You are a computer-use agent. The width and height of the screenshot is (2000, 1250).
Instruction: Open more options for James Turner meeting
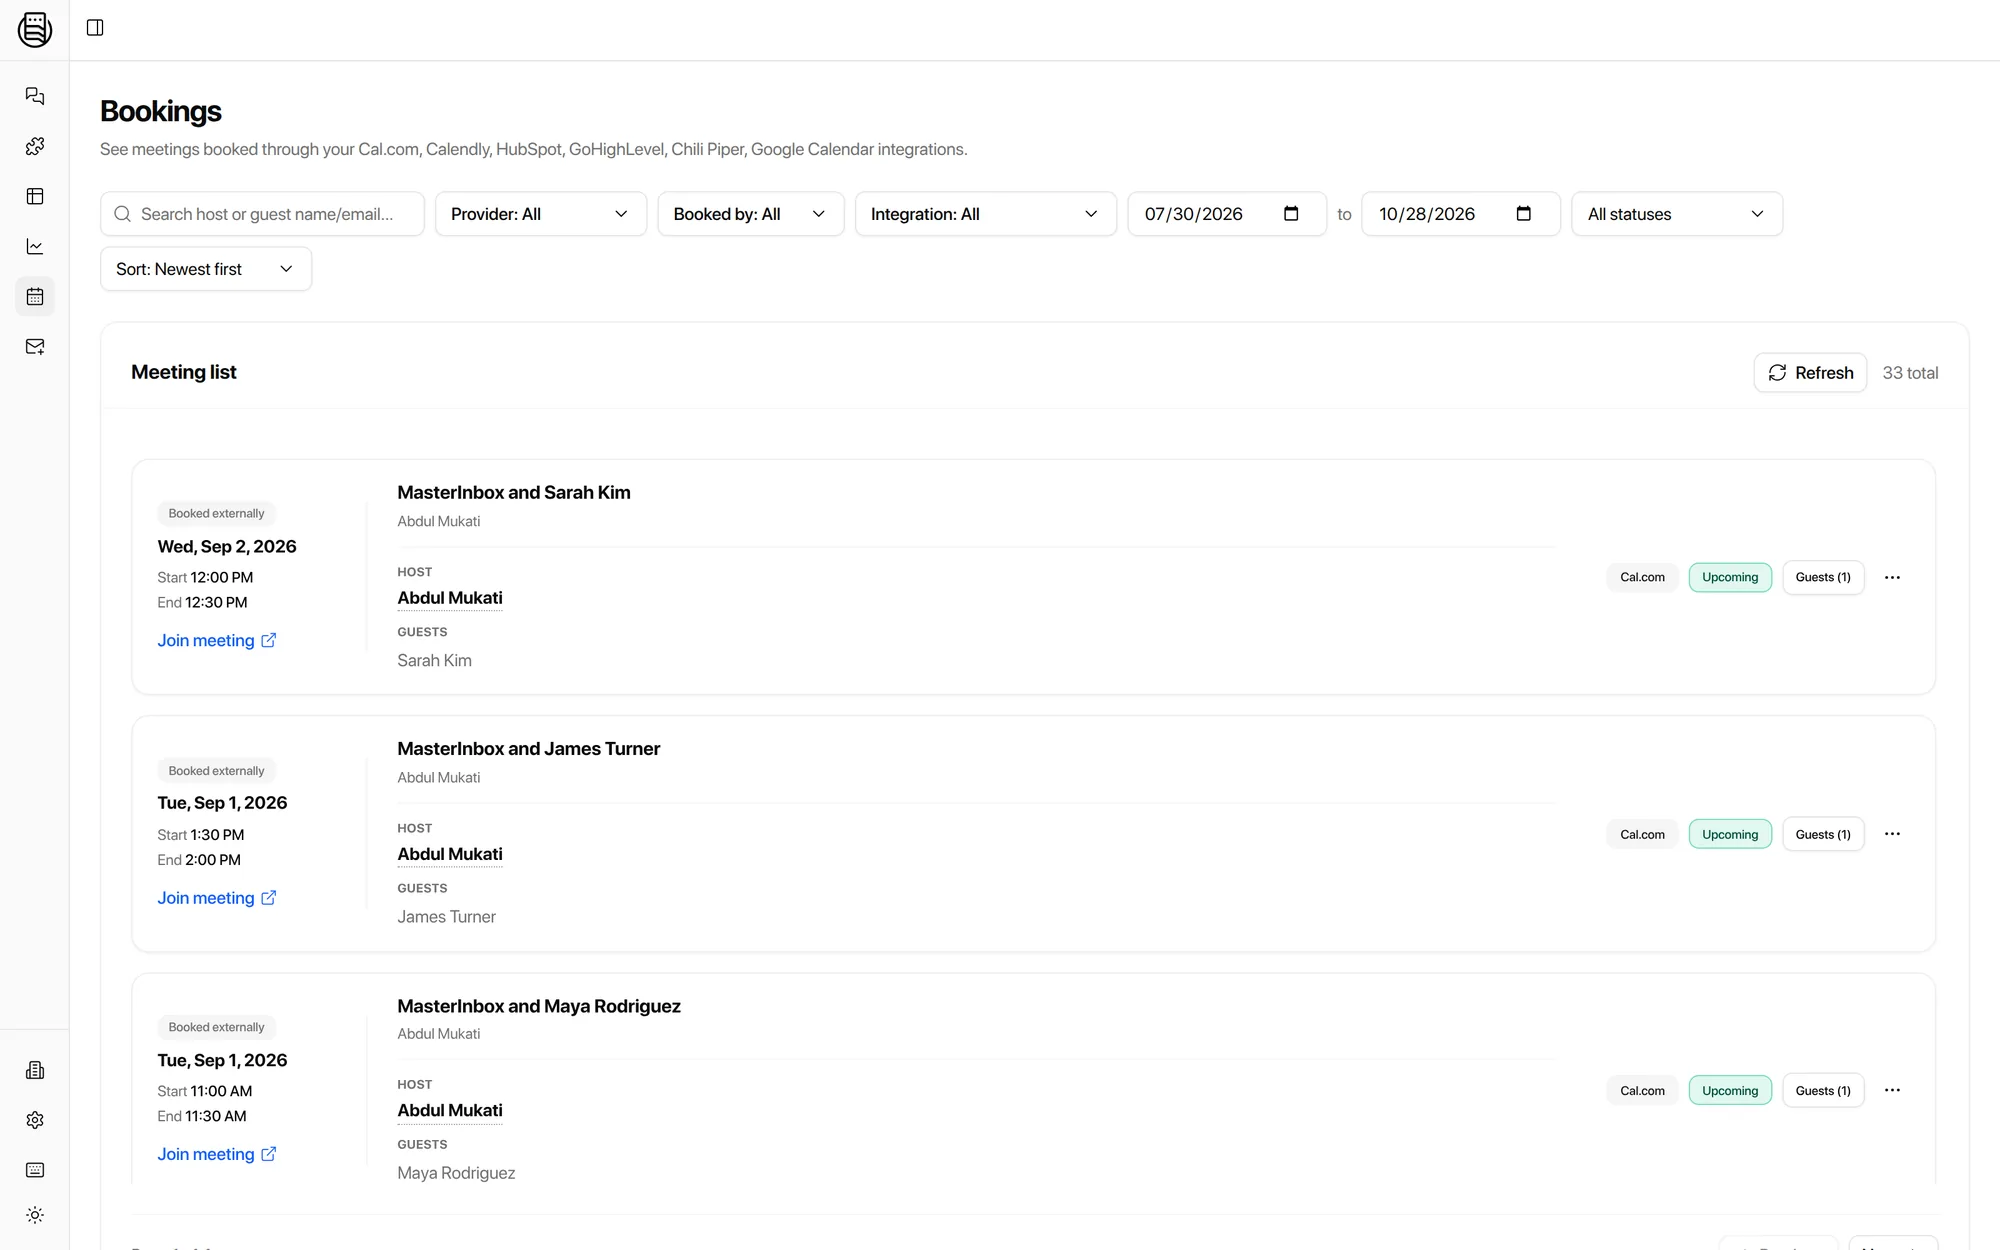tap(1892, 834)
